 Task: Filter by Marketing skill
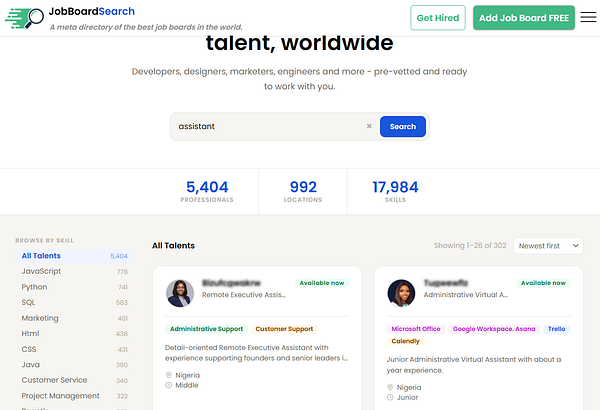click(75, 318)
